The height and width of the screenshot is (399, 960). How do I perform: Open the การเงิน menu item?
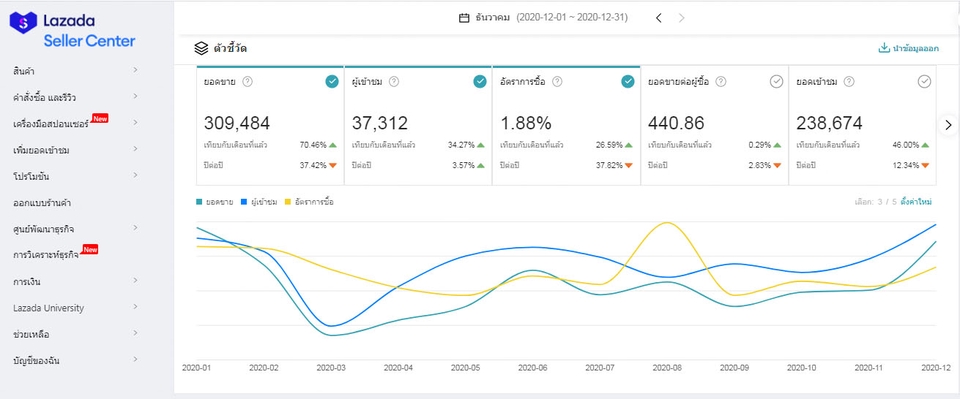[26, 282]
